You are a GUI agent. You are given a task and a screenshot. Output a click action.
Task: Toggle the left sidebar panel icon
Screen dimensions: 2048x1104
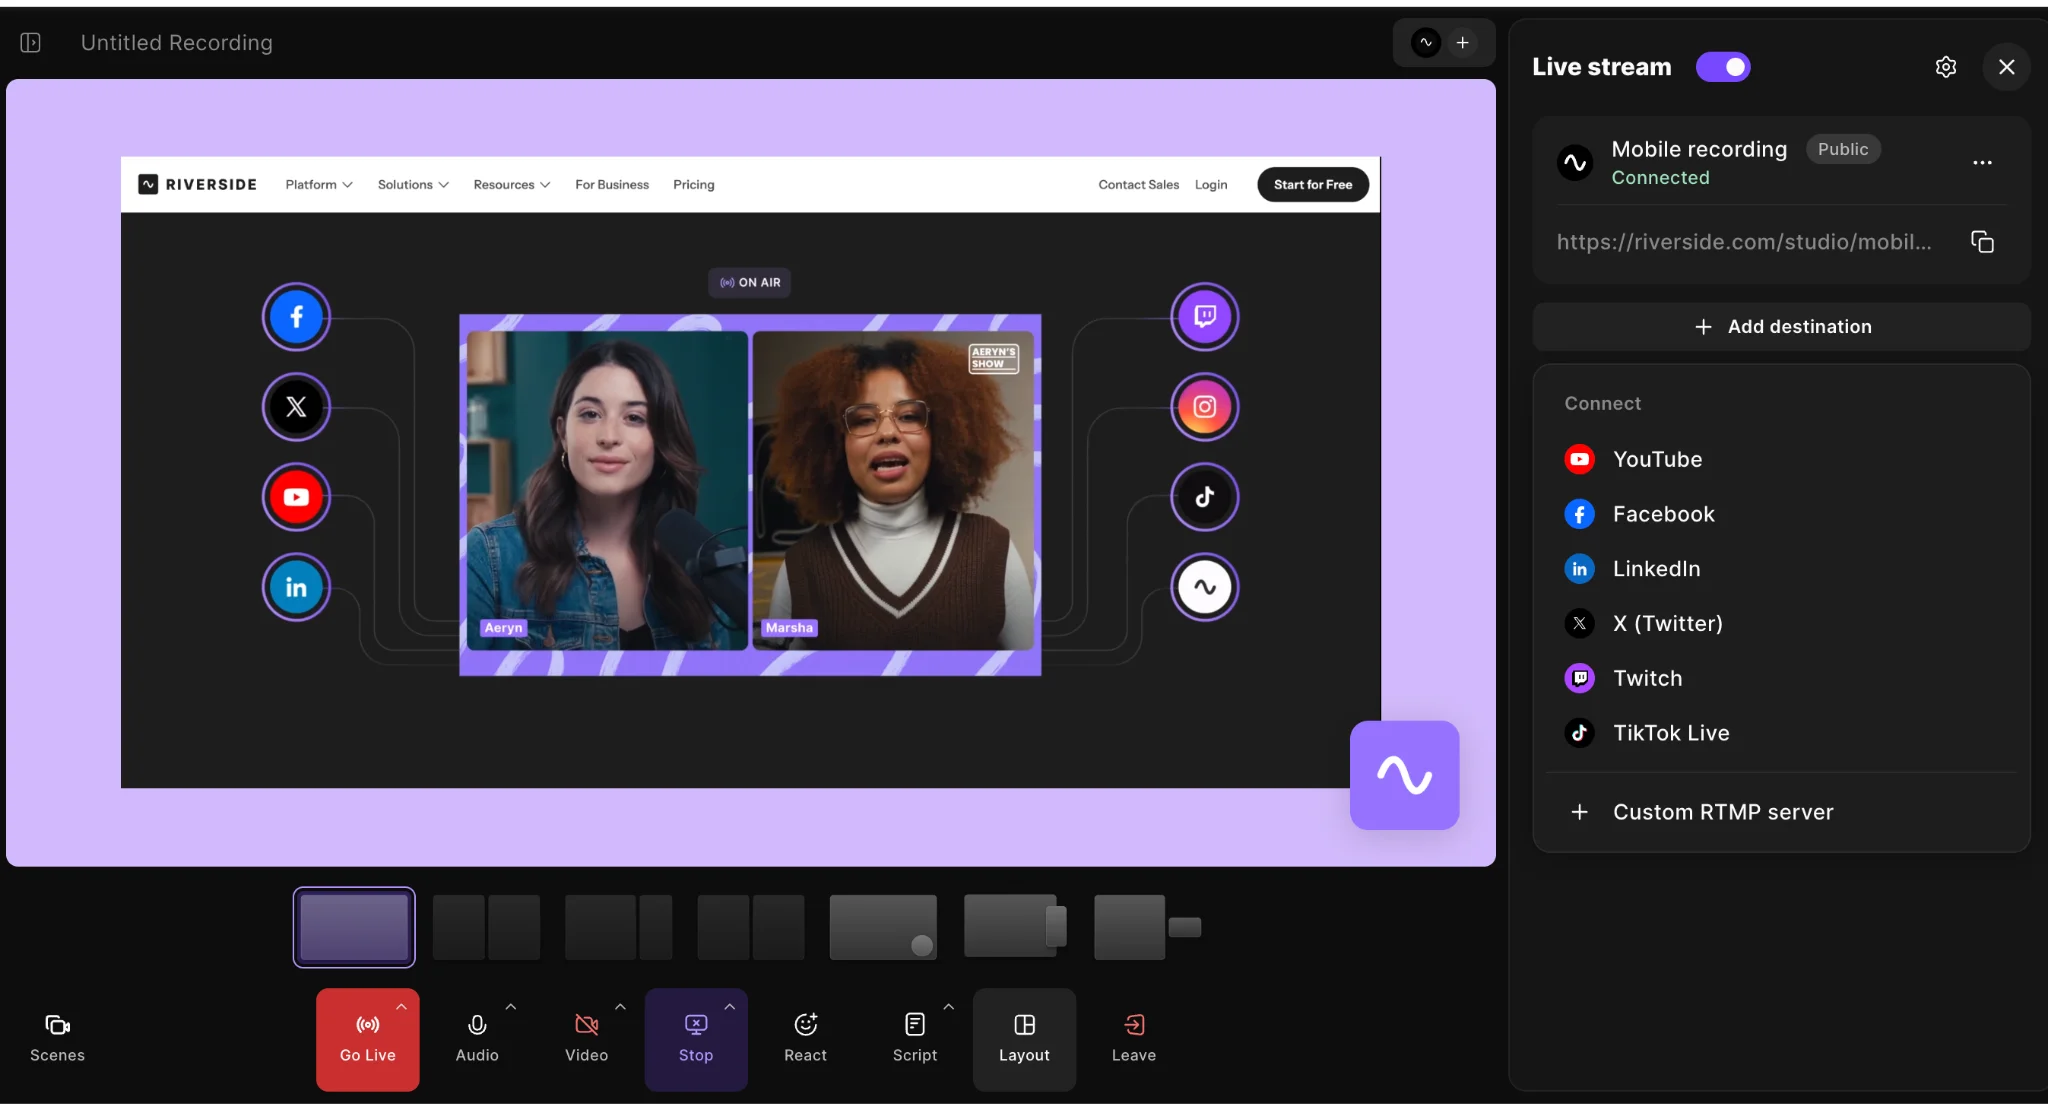pyautogui.click(x=30, y=42)
